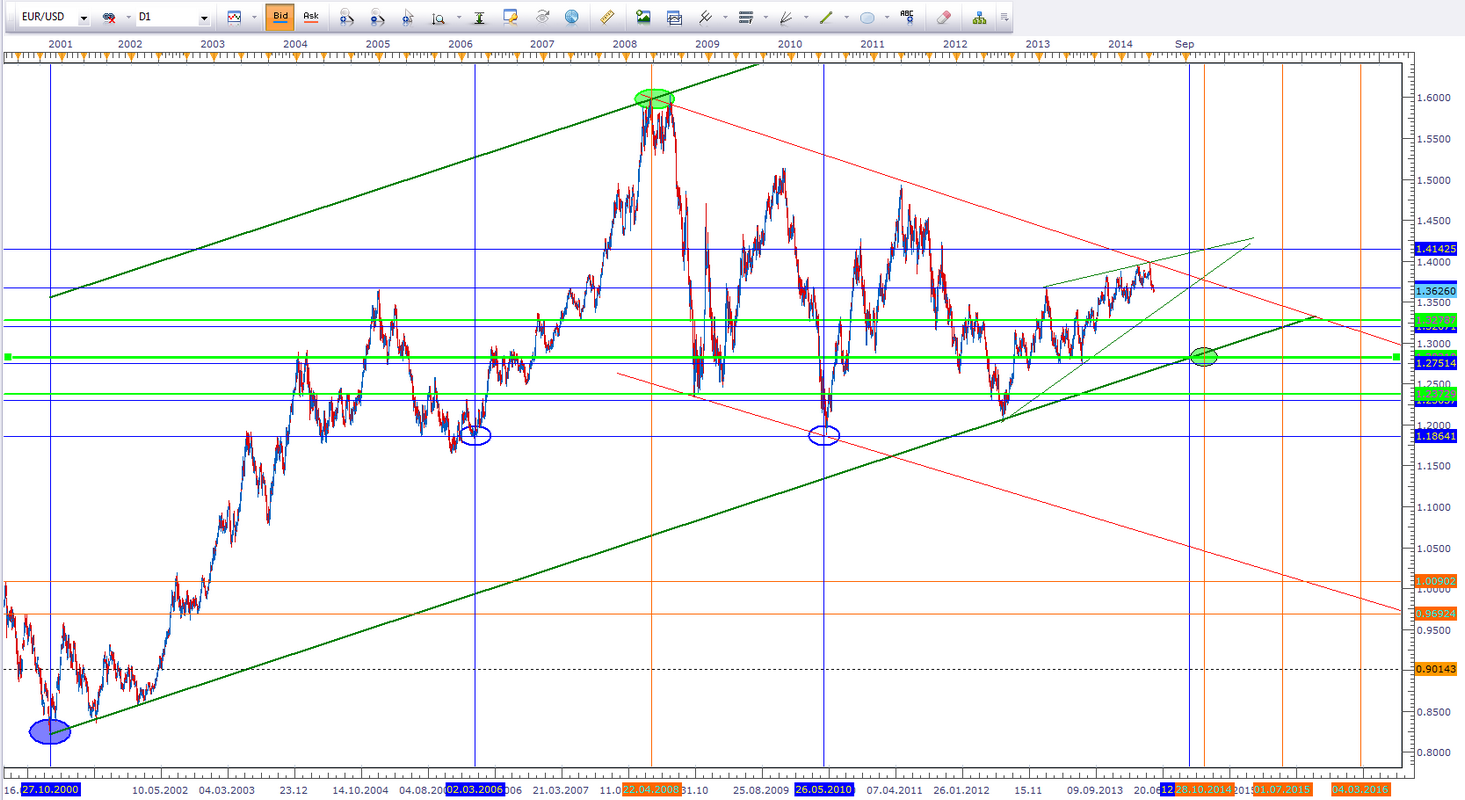Click the 26.05.2010 date marker
The image size is (1465, 800).
click(x=823, y=790)
